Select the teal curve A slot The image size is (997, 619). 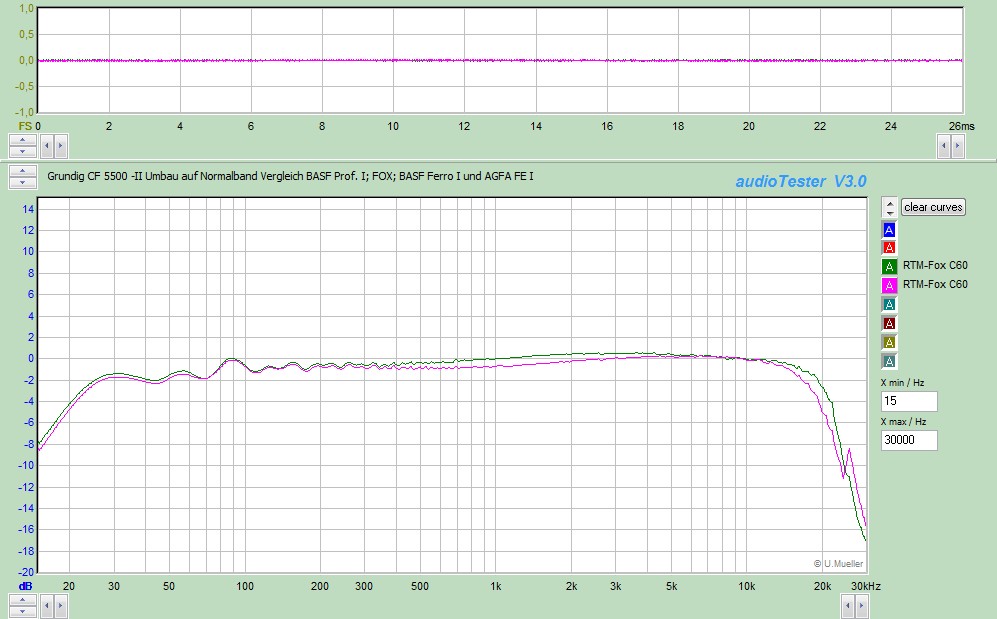click(x=890, y=304)
